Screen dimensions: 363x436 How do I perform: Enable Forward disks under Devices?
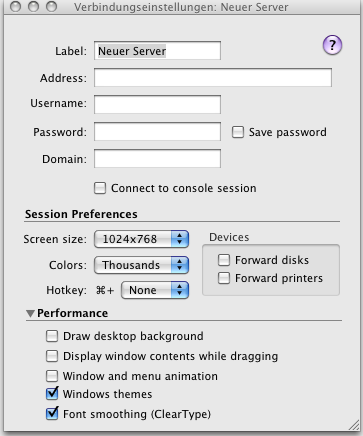tap(224, 260)
